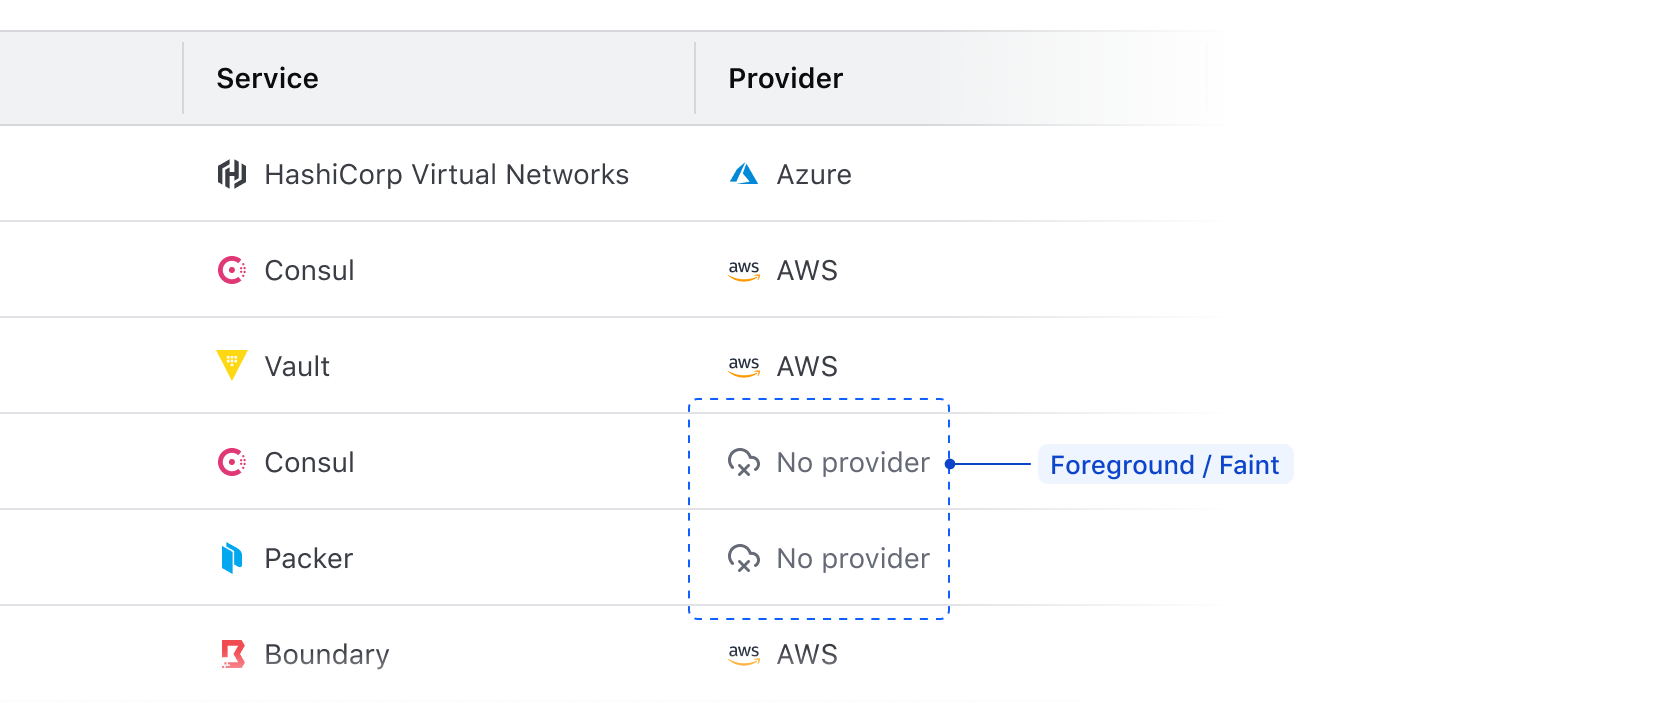1672x706 pixels.
Task: Select the Boundary service name
Action: pyautogui.click(x=327, y=655)
